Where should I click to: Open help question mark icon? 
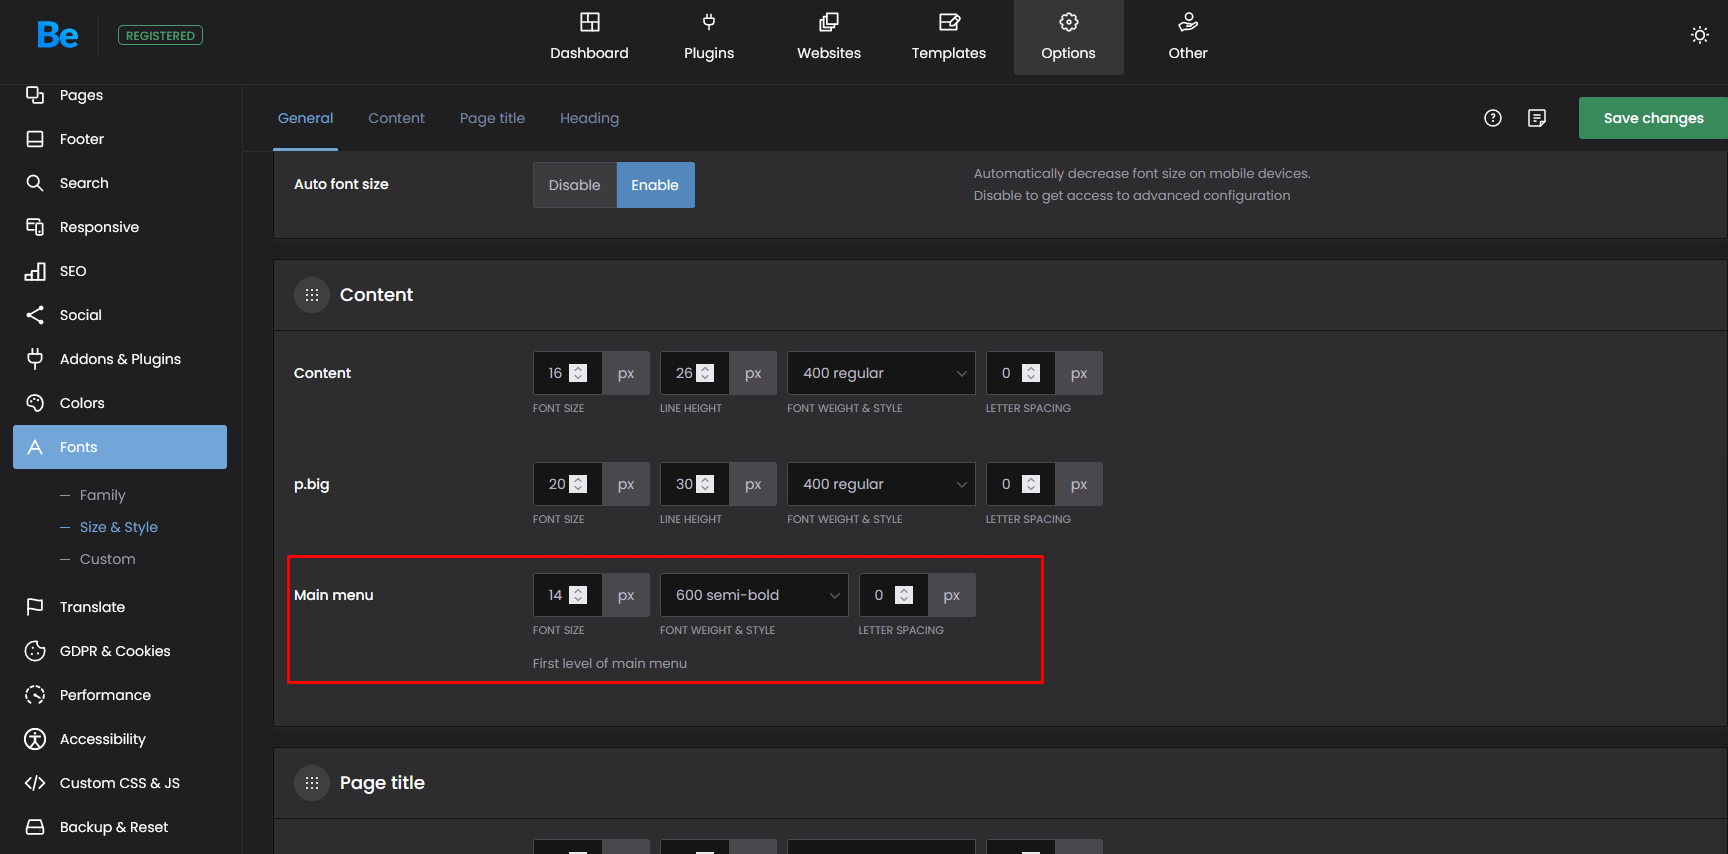1493,118
